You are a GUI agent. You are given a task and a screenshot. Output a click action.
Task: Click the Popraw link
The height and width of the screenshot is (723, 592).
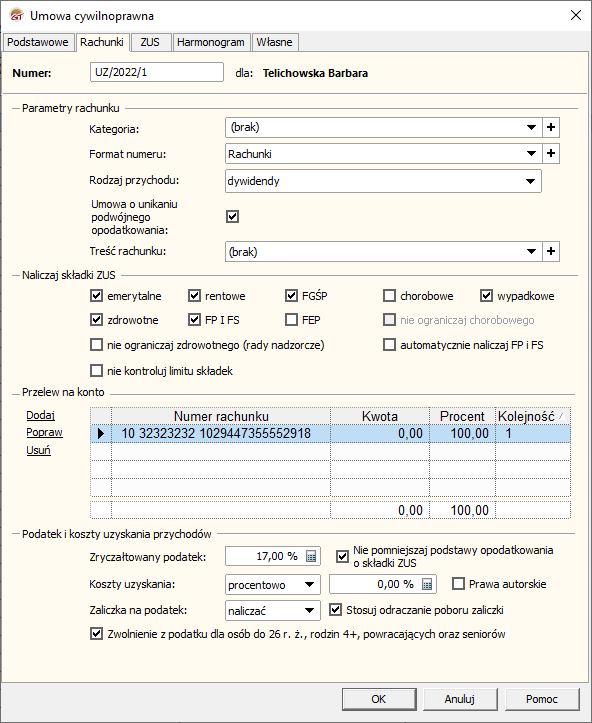(44, 433)
